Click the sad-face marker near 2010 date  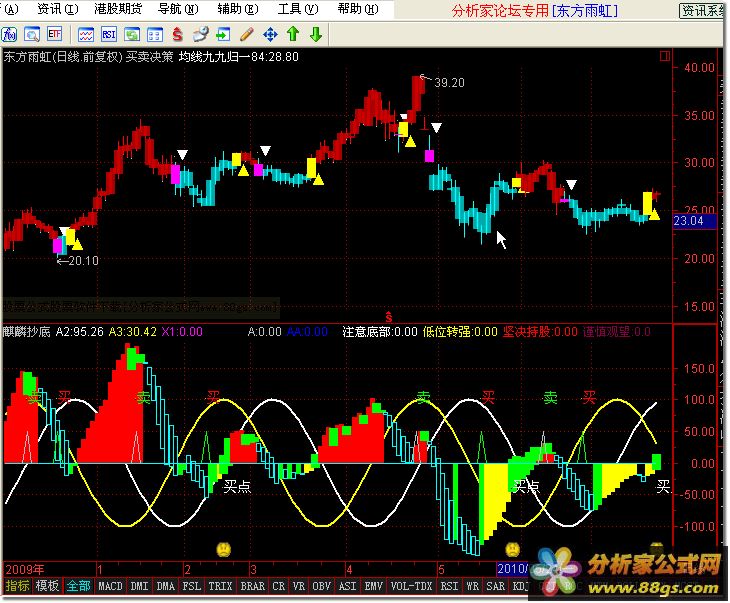click(513, 549)
